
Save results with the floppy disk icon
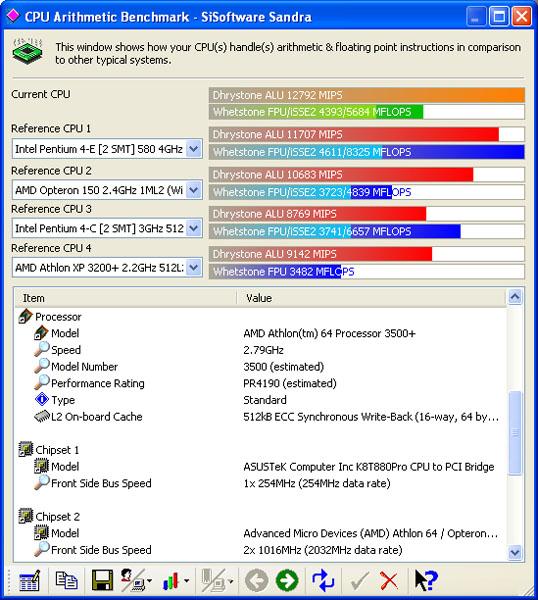click(102, 580)
